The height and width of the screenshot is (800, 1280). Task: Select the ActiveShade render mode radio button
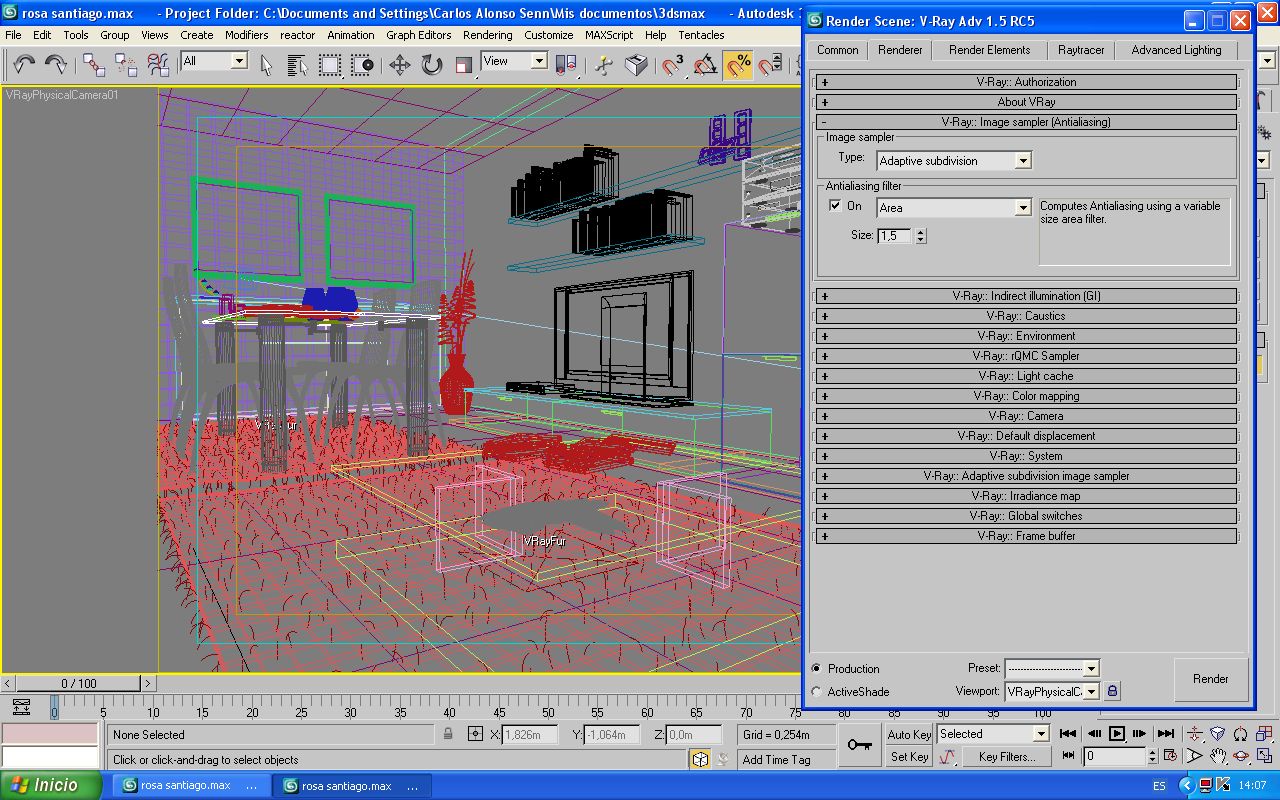(x=817, y=691)
